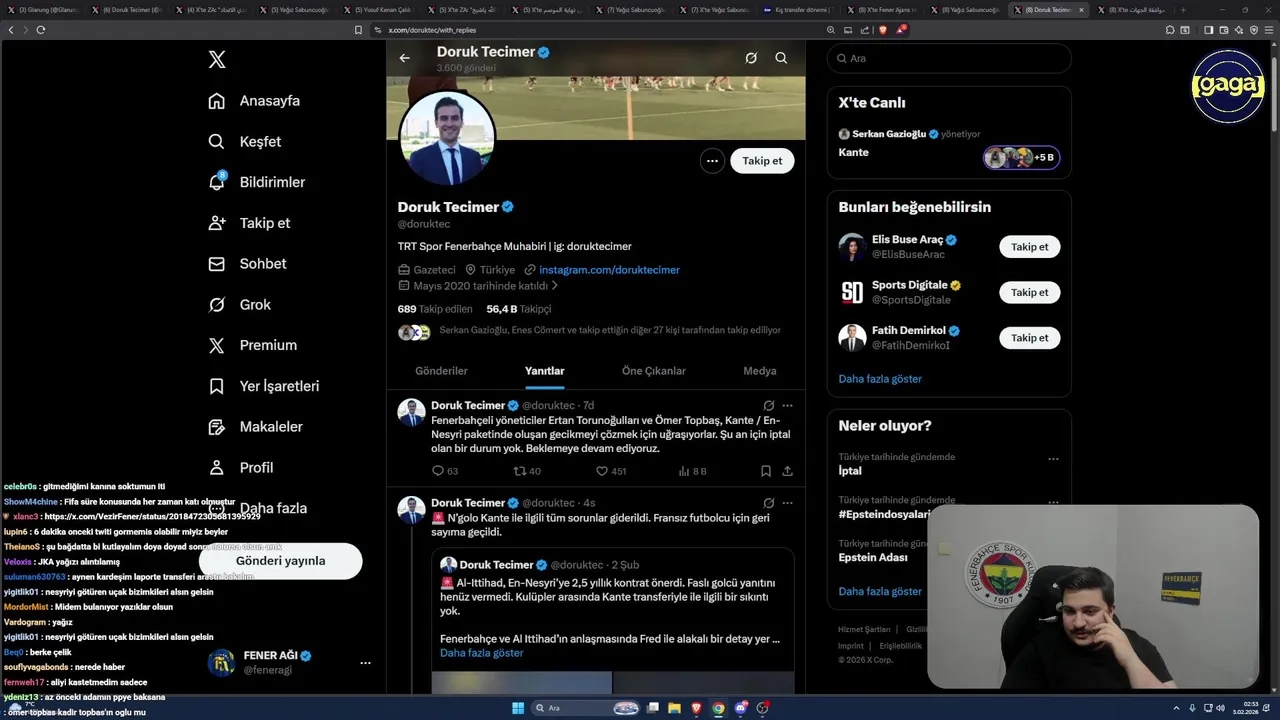Click the Ara search field on X

click(949, 58)
